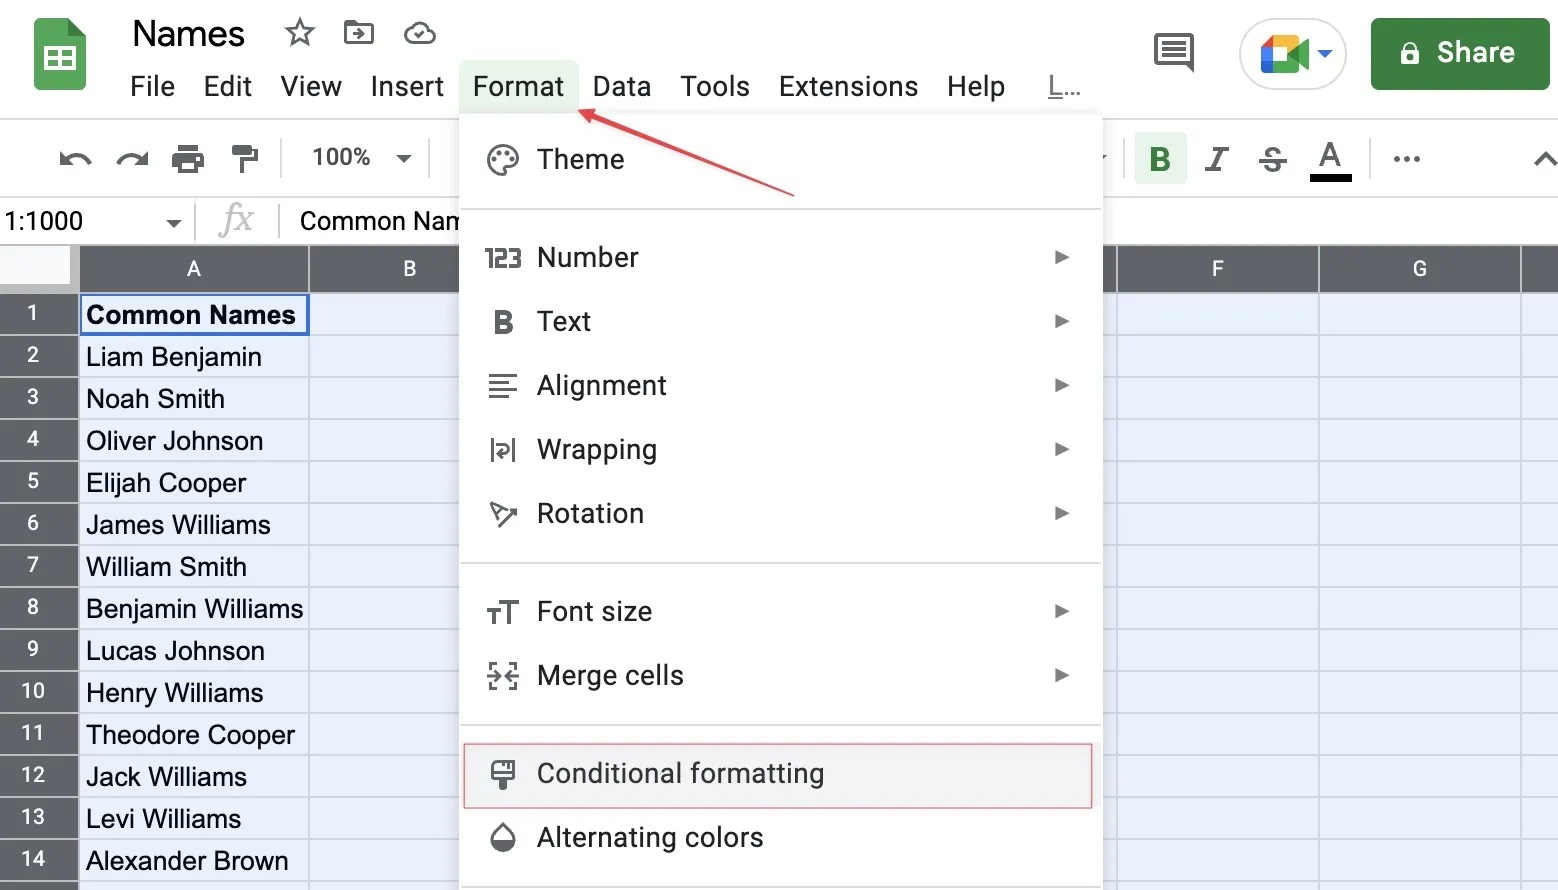This screenshot has width=1558, height=890.
Task: Toggle bold formatting
Action: click(1159, 158)
